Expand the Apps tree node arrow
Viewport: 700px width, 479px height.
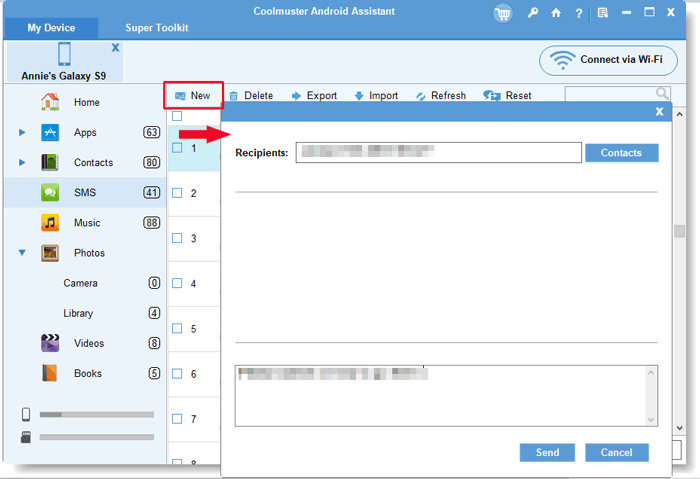pos(22,132)
